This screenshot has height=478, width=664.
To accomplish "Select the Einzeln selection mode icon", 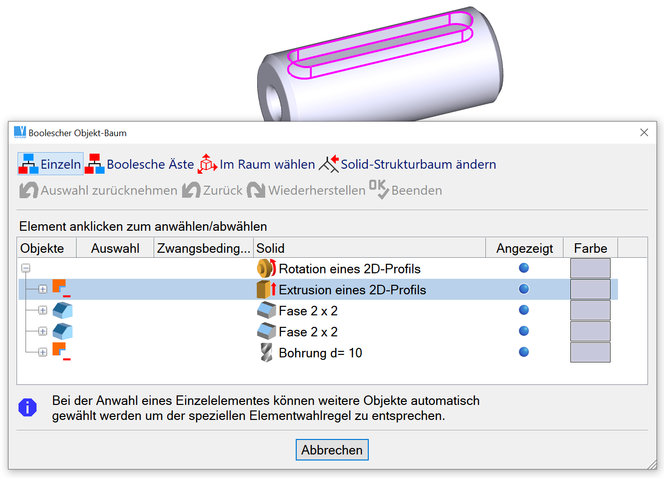I will [28, 164].
